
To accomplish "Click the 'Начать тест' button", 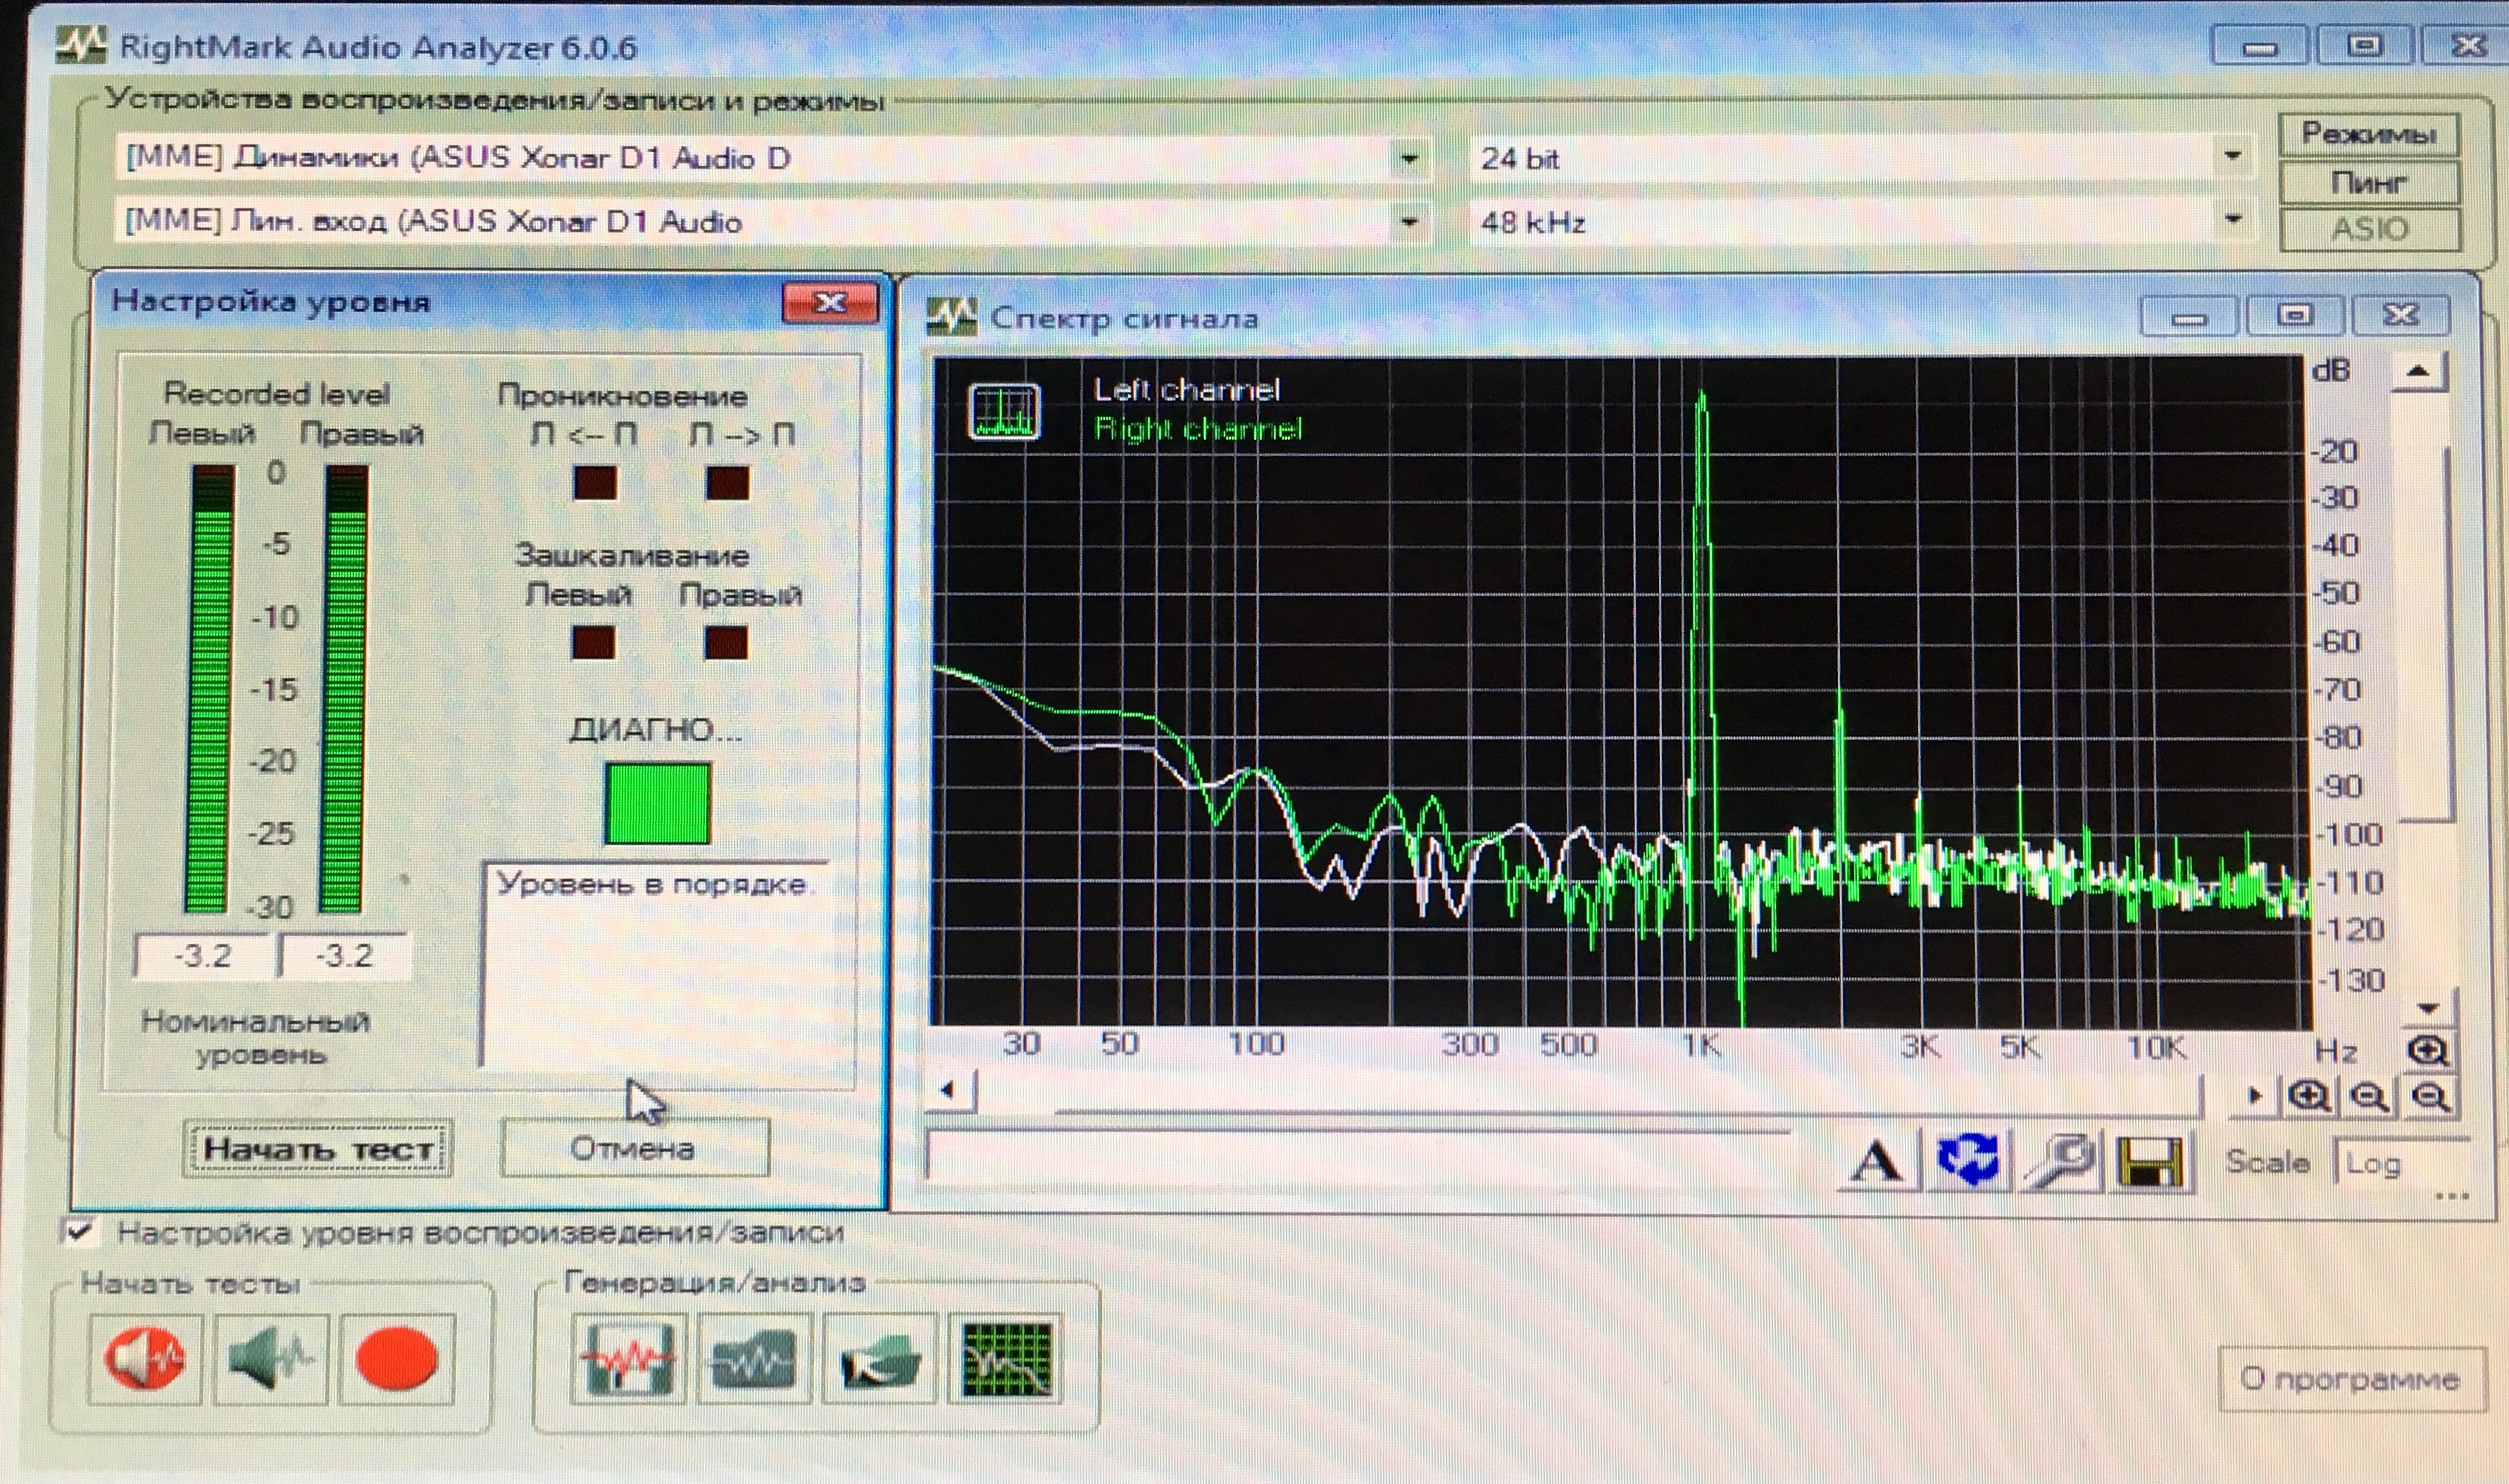I will (318, 1149).
